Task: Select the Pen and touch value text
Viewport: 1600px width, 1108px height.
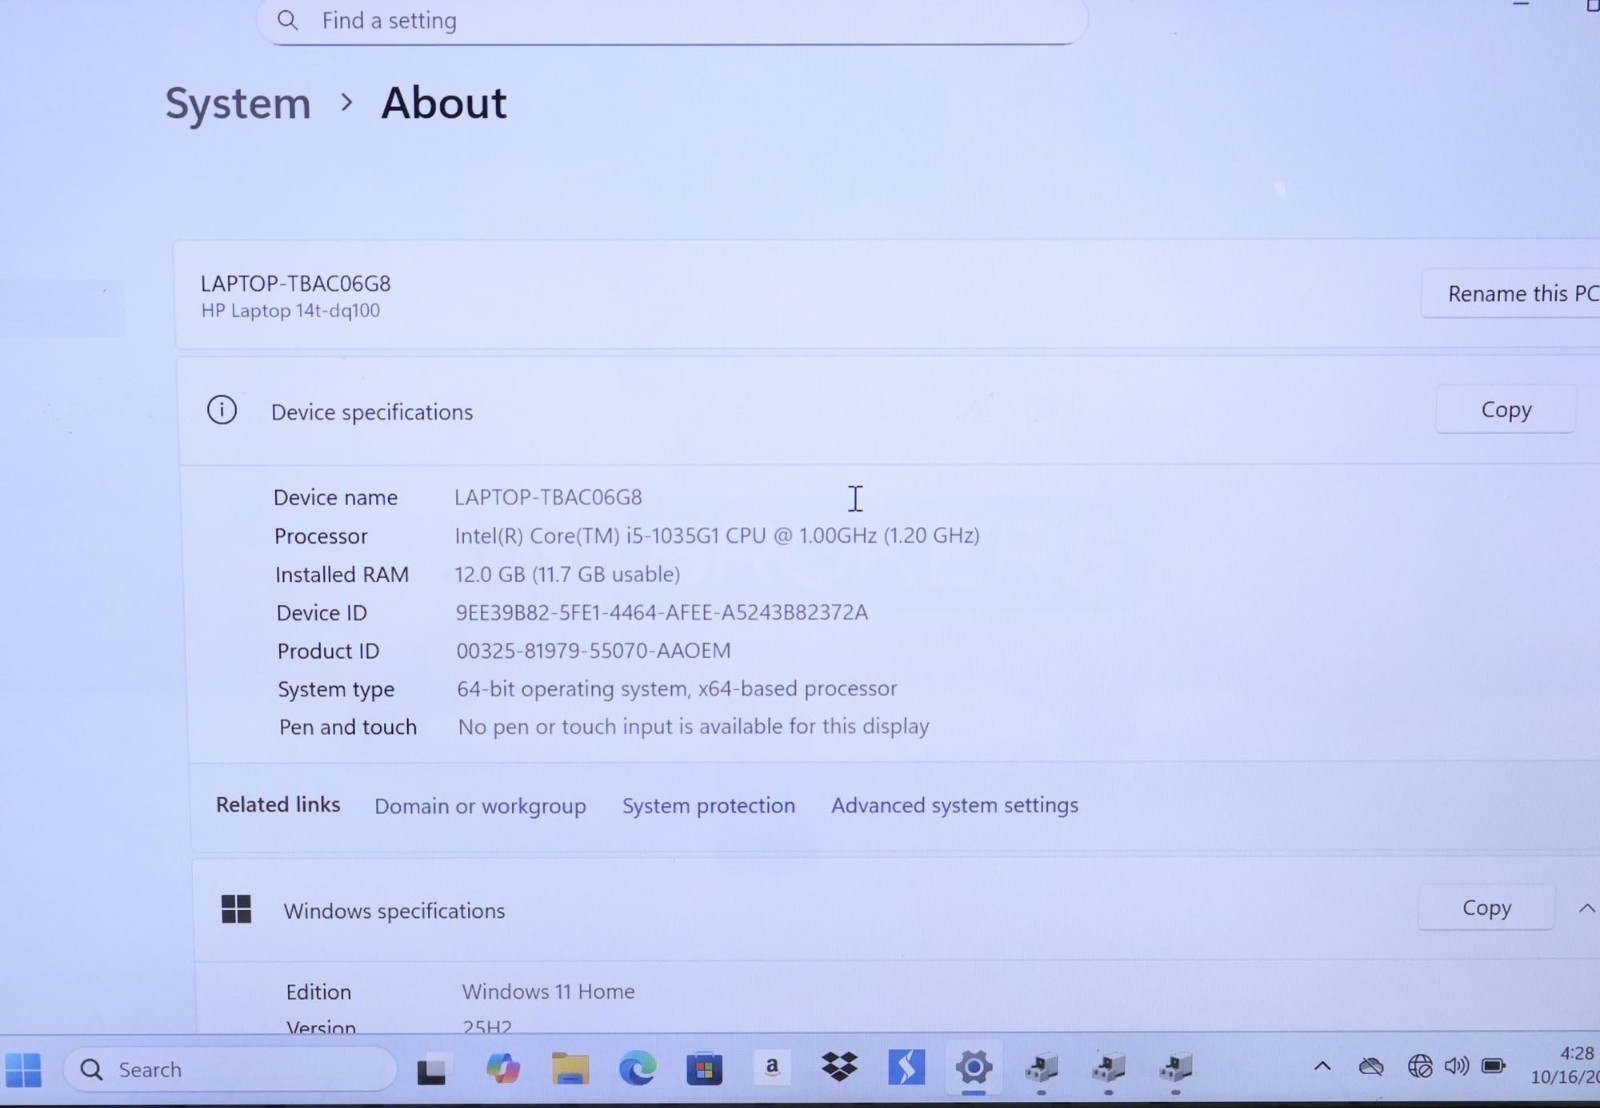Action: click(x=693, y=727)
